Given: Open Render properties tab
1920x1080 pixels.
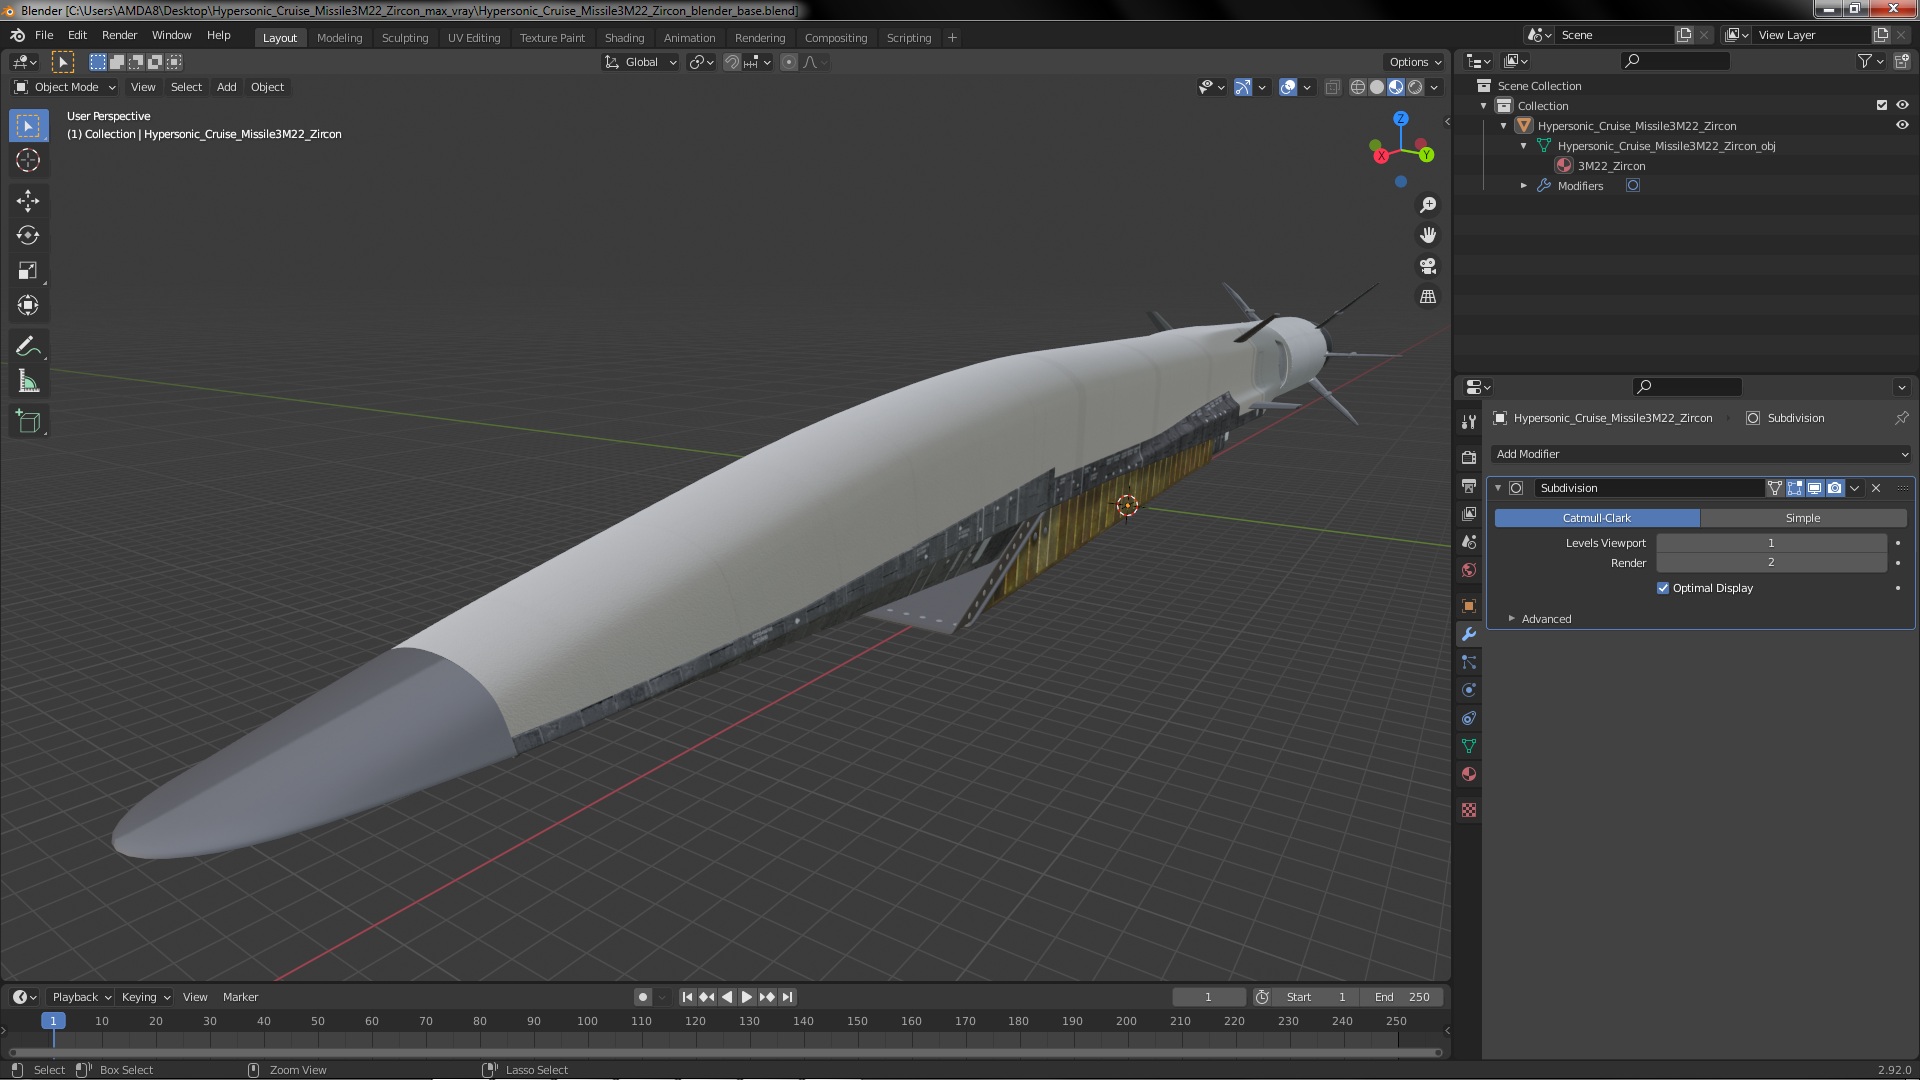Looking at the screenshot, I should point(1468,457).
